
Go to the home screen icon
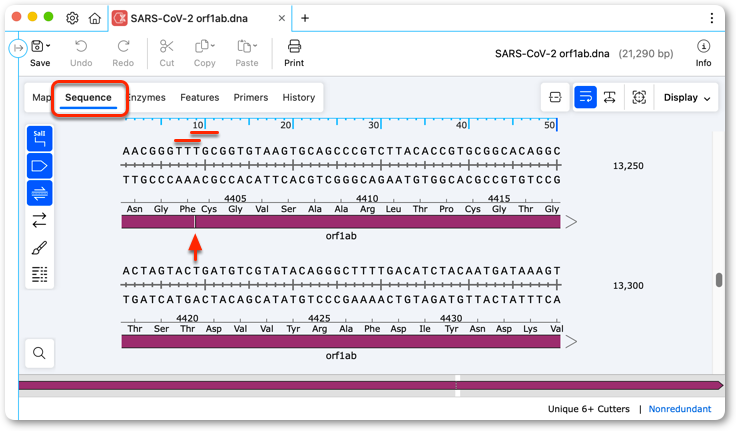[x=95, y=18]
